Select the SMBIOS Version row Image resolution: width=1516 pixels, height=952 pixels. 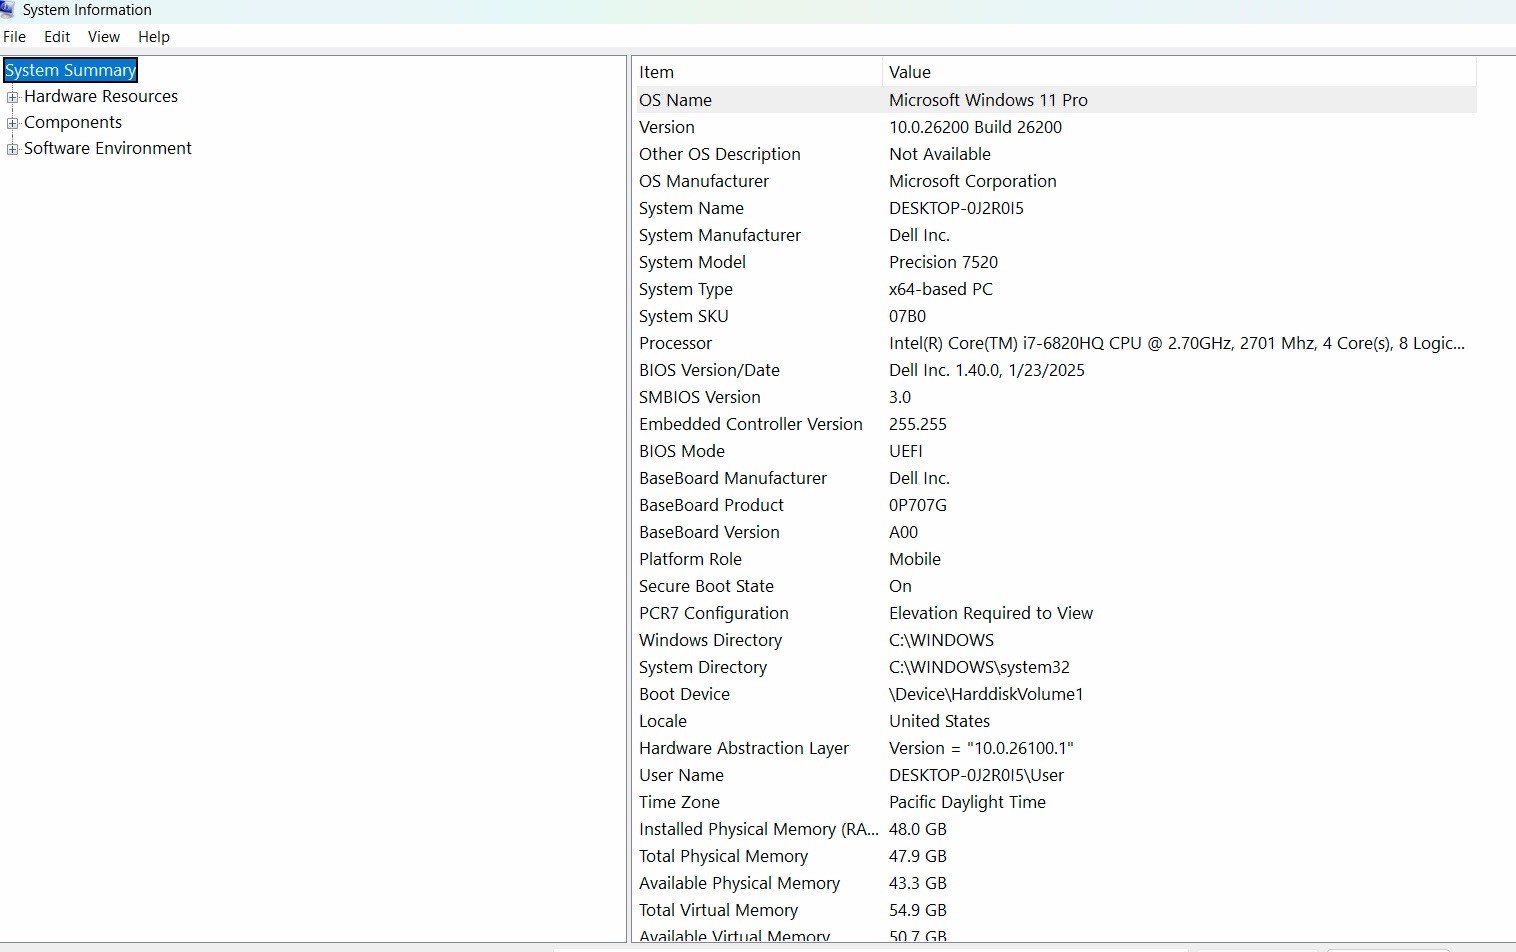pos(1055,397)
